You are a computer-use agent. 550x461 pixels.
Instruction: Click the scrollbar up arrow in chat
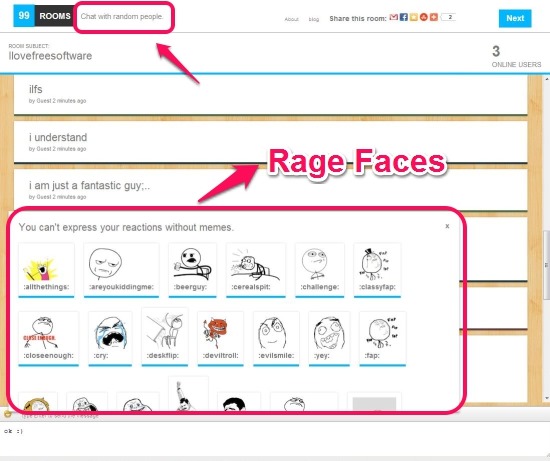pos(547,79)
